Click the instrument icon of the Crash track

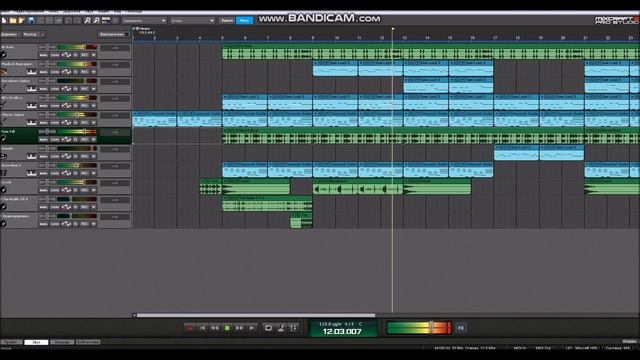(4, 190)
